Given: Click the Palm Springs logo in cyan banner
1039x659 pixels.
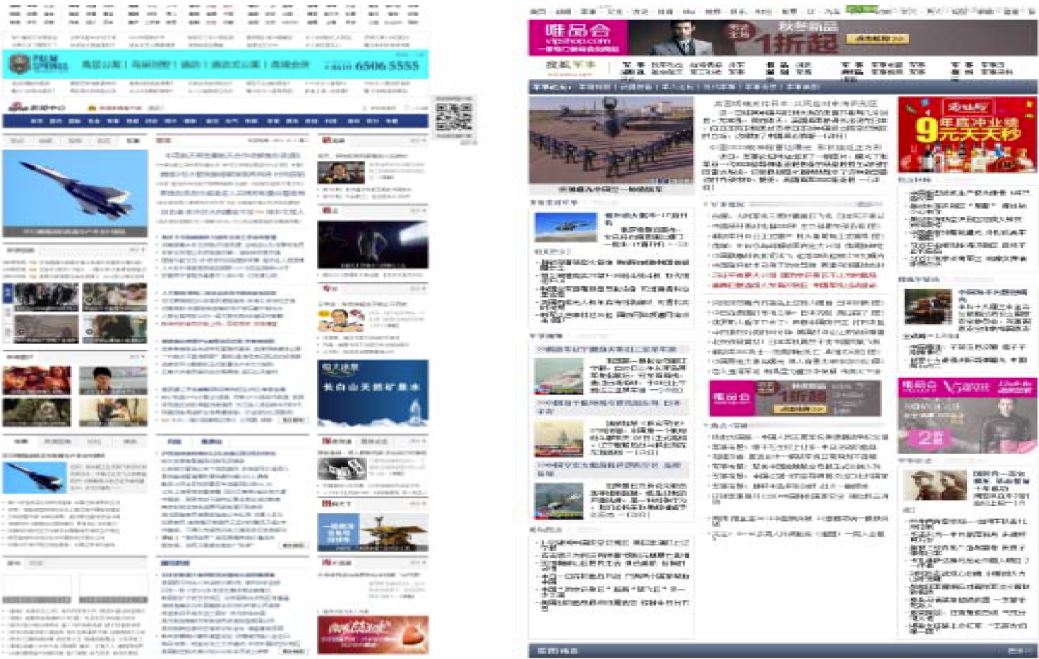Looking at the screenshot, I should [x=40, y=64].
